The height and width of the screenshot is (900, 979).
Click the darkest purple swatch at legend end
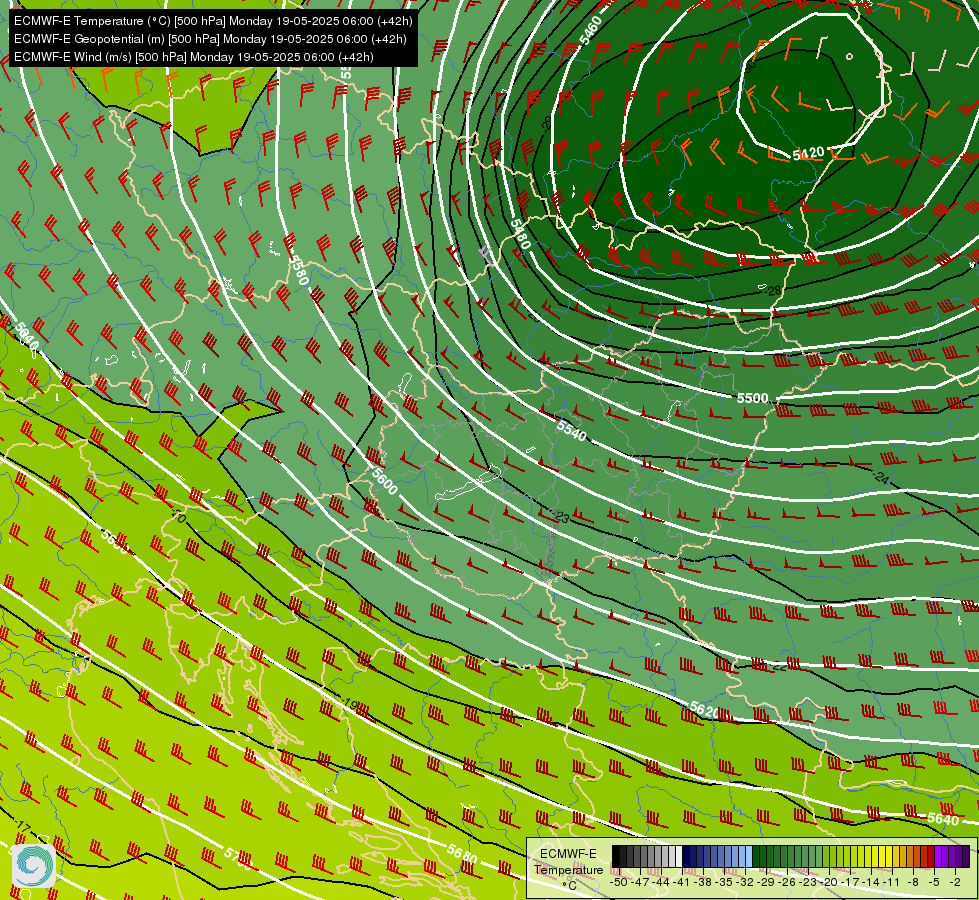point(966,856)
